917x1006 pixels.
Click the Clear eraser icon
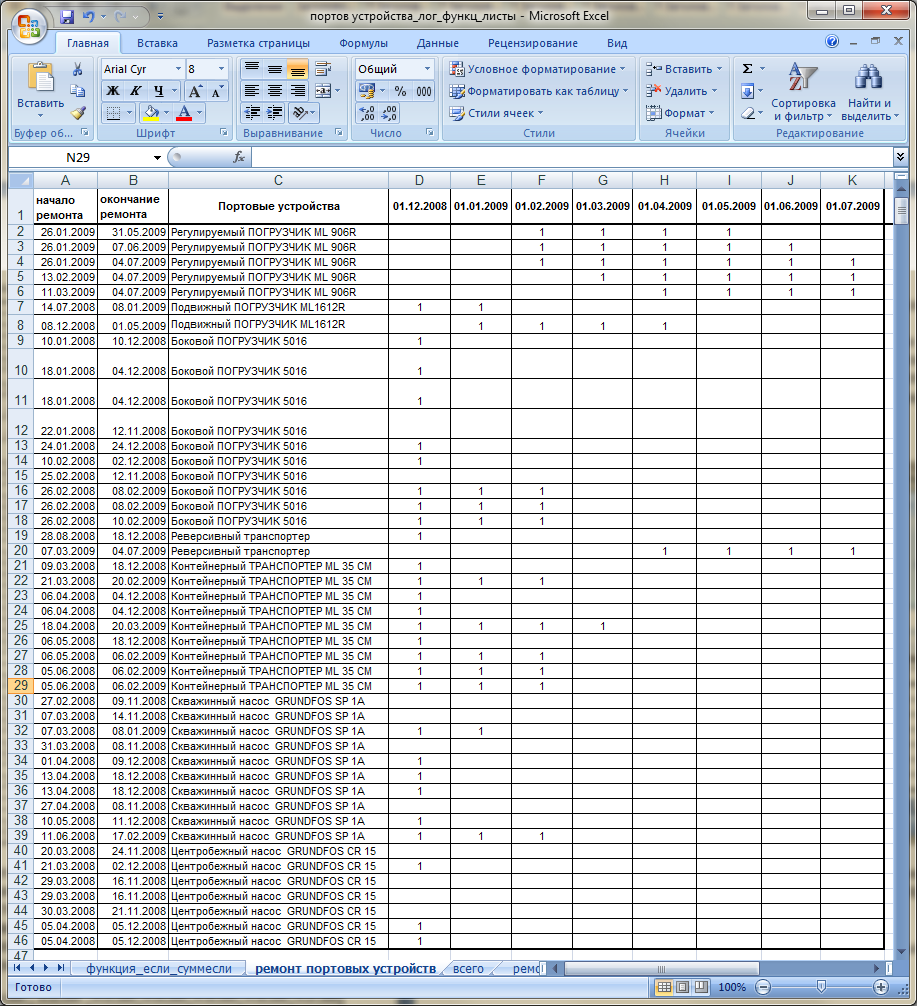748,114
